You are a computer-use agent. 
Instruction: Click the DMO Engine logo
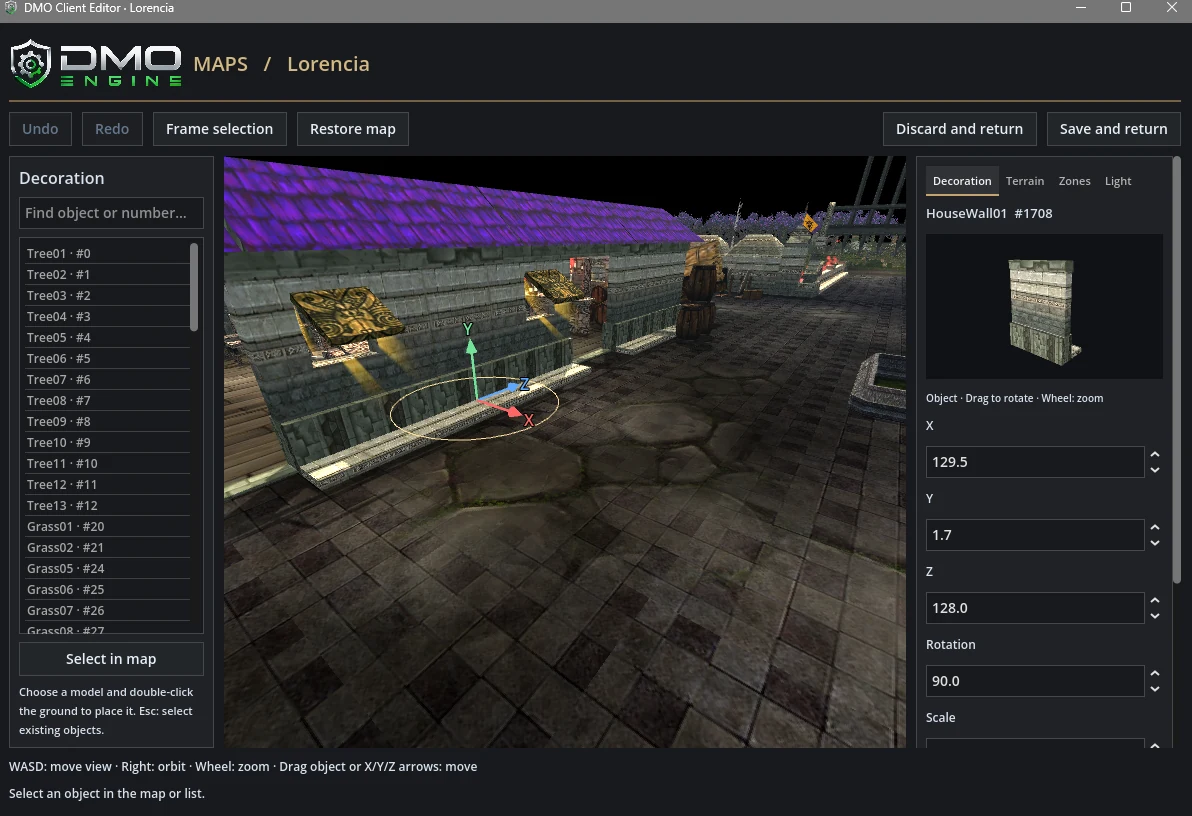pos(96,64)
